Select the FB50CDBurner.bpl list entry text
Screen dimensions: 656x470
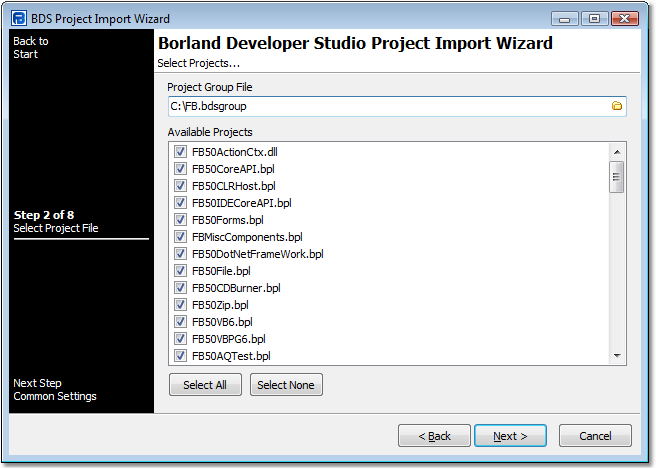click(x=236, y=288)
